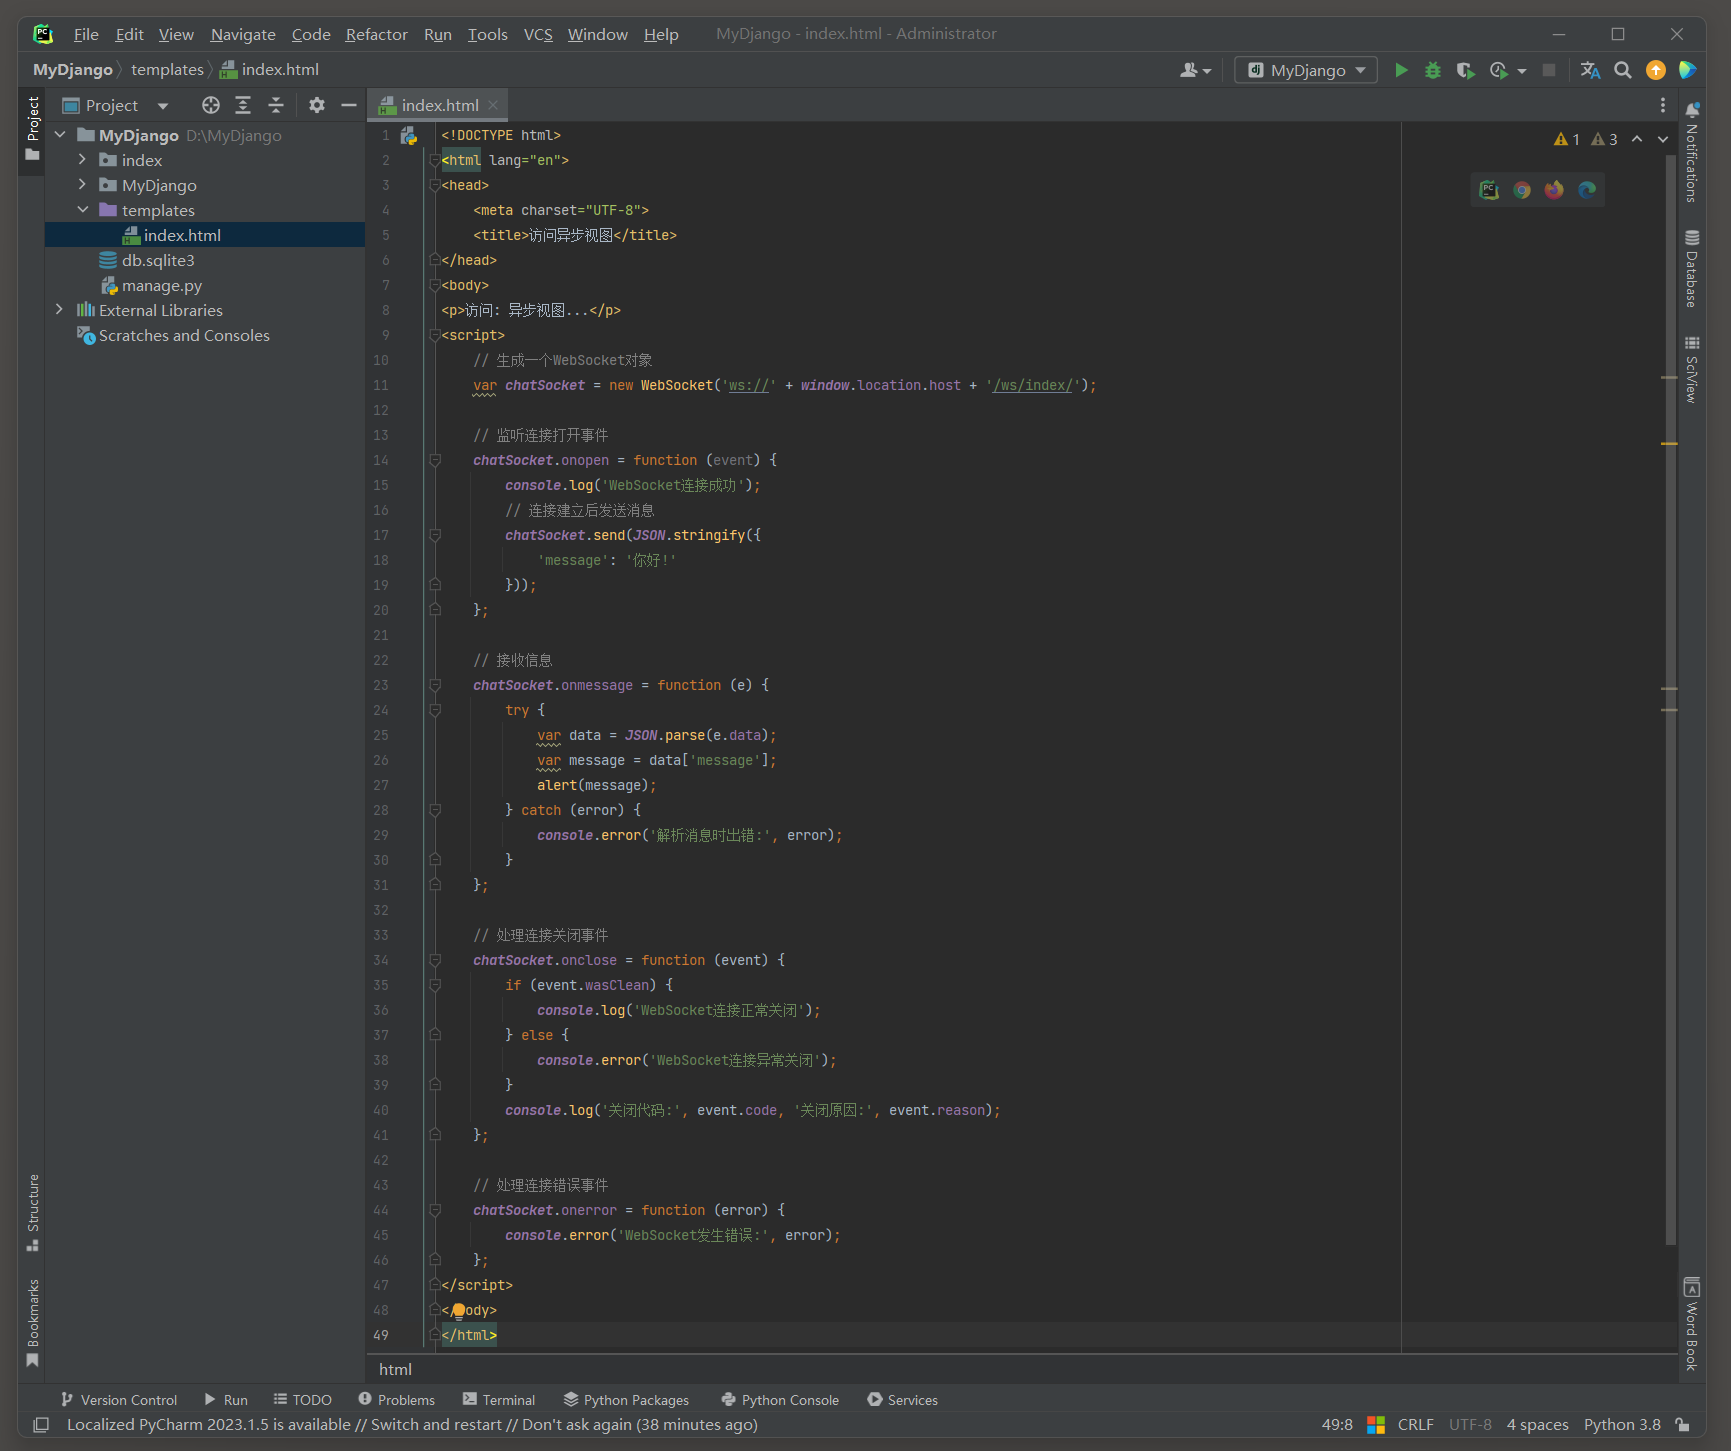
Task: Go to previous highlighted error
Action: (x=1637, y=139)
